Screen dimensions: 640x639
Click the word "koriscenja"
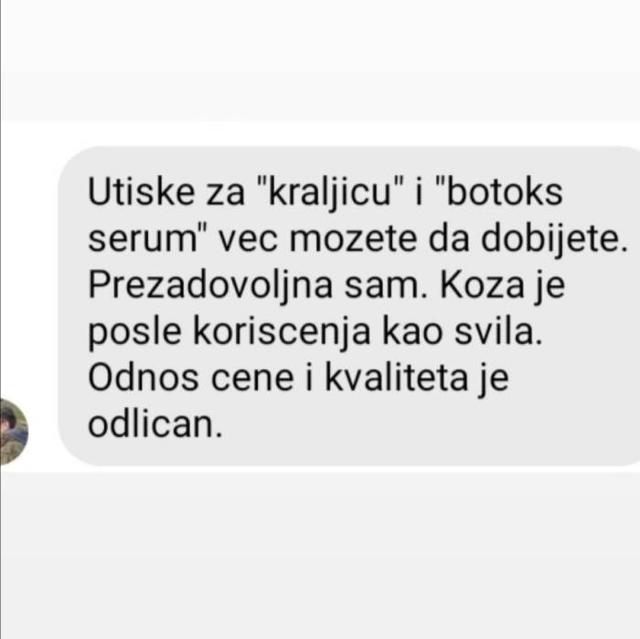coord(282,334)
